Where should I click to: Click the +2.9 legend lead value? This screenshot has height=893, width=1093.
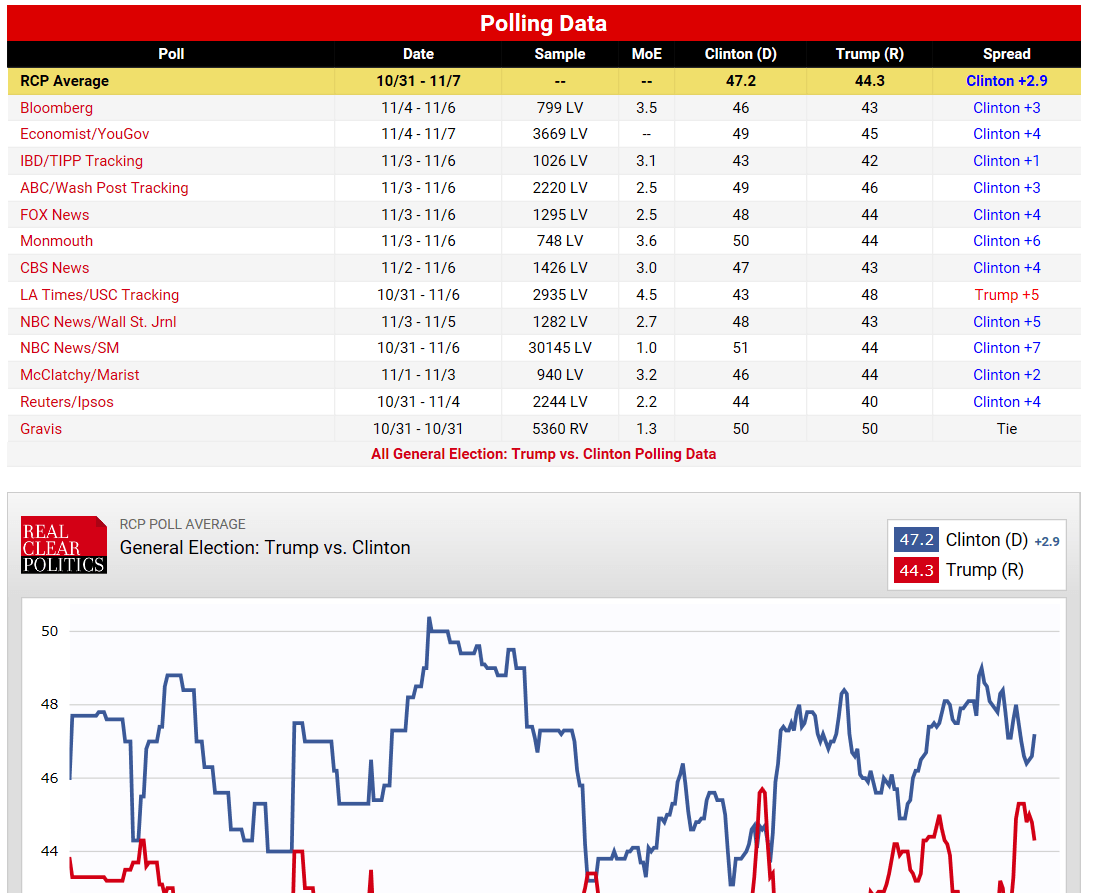(1046, 542)
